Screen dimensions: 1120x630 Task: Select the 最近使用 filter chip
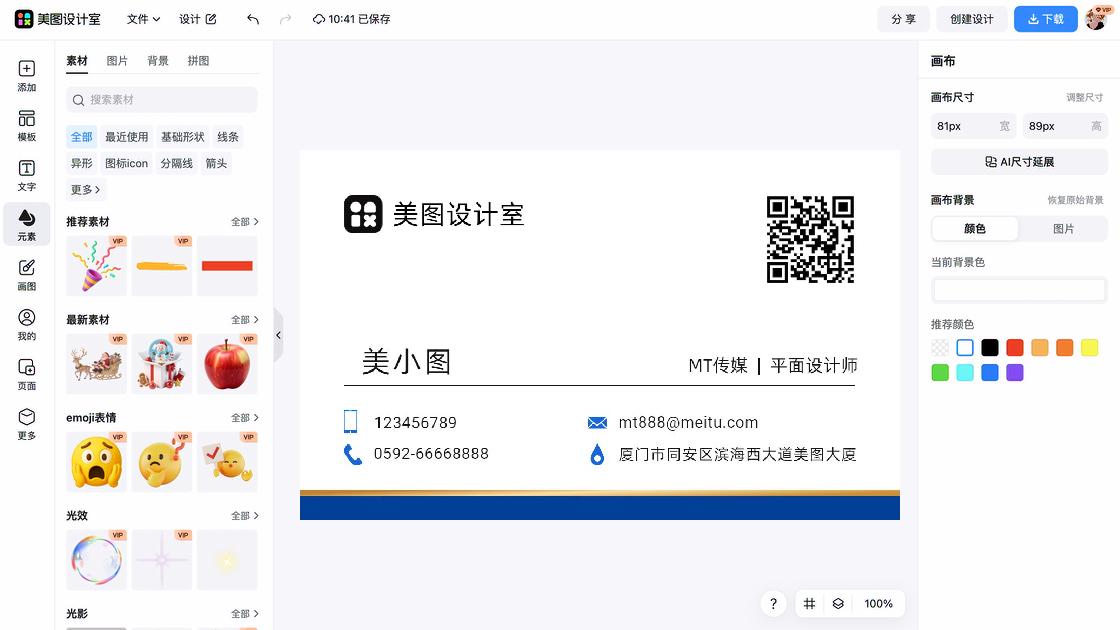(126, 136)
